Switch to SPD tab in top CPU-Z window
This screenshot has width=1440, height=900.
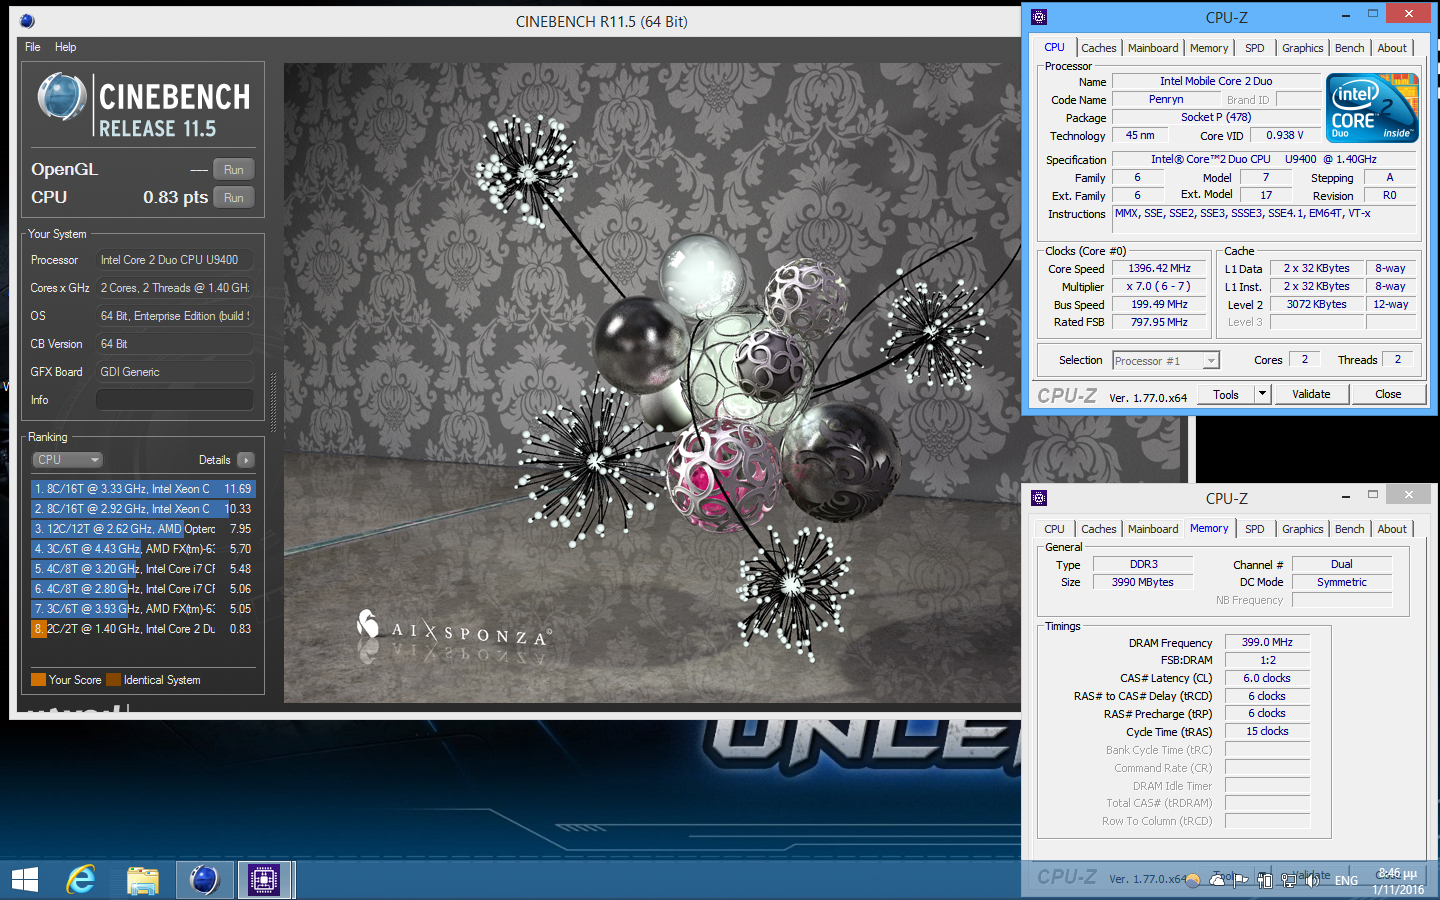1254,48
